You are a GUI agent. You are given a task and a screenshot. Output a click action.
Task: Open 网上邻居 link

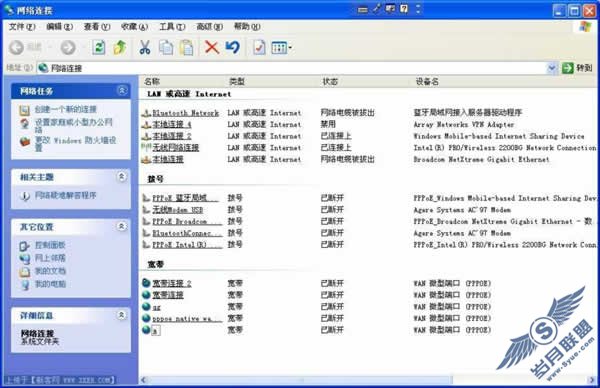coord(50,258)
